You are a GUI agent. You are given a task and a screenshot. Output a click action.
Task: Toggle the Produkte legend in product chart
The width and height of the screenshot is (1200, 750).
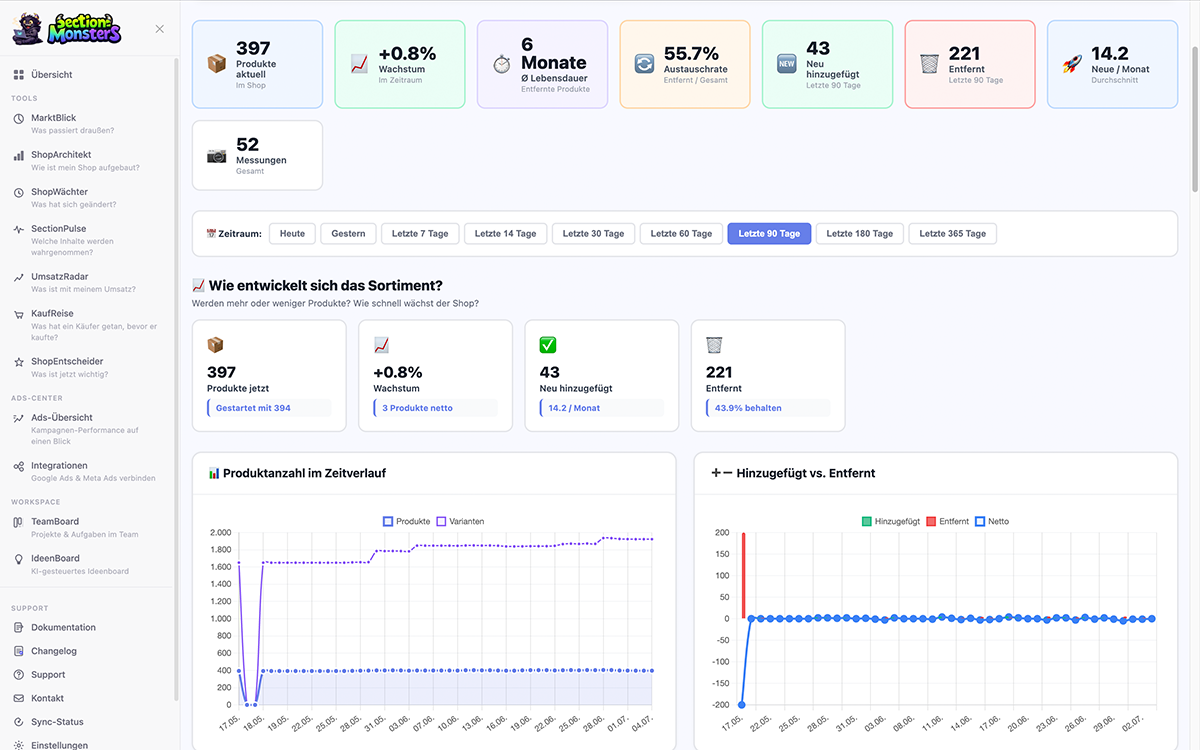click(x=407, y=521)
